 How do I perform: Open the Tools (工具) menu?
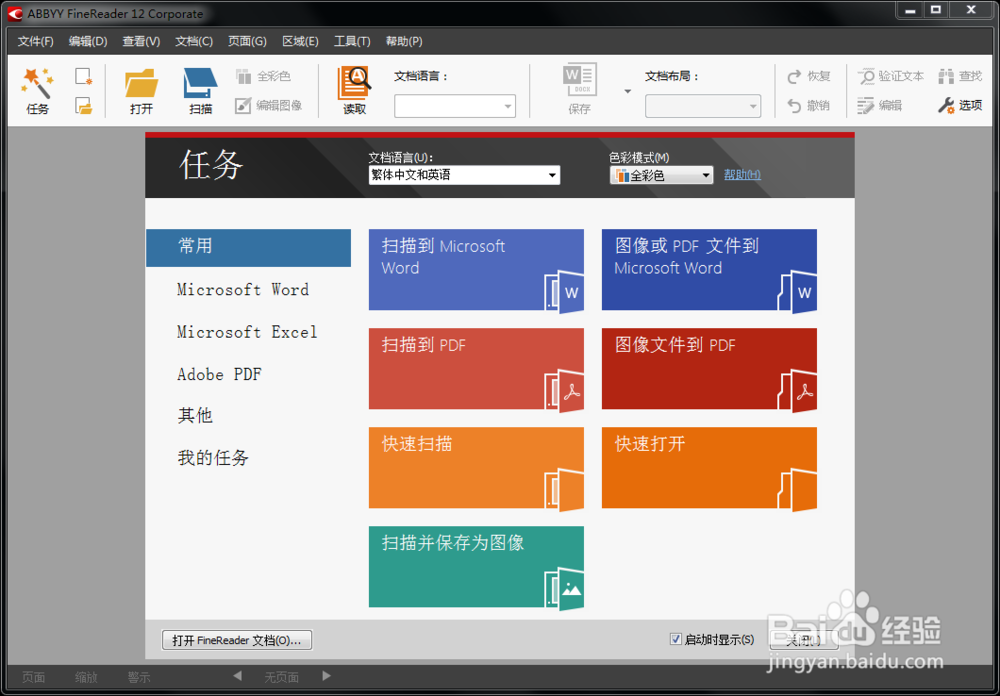coord(352,41)
